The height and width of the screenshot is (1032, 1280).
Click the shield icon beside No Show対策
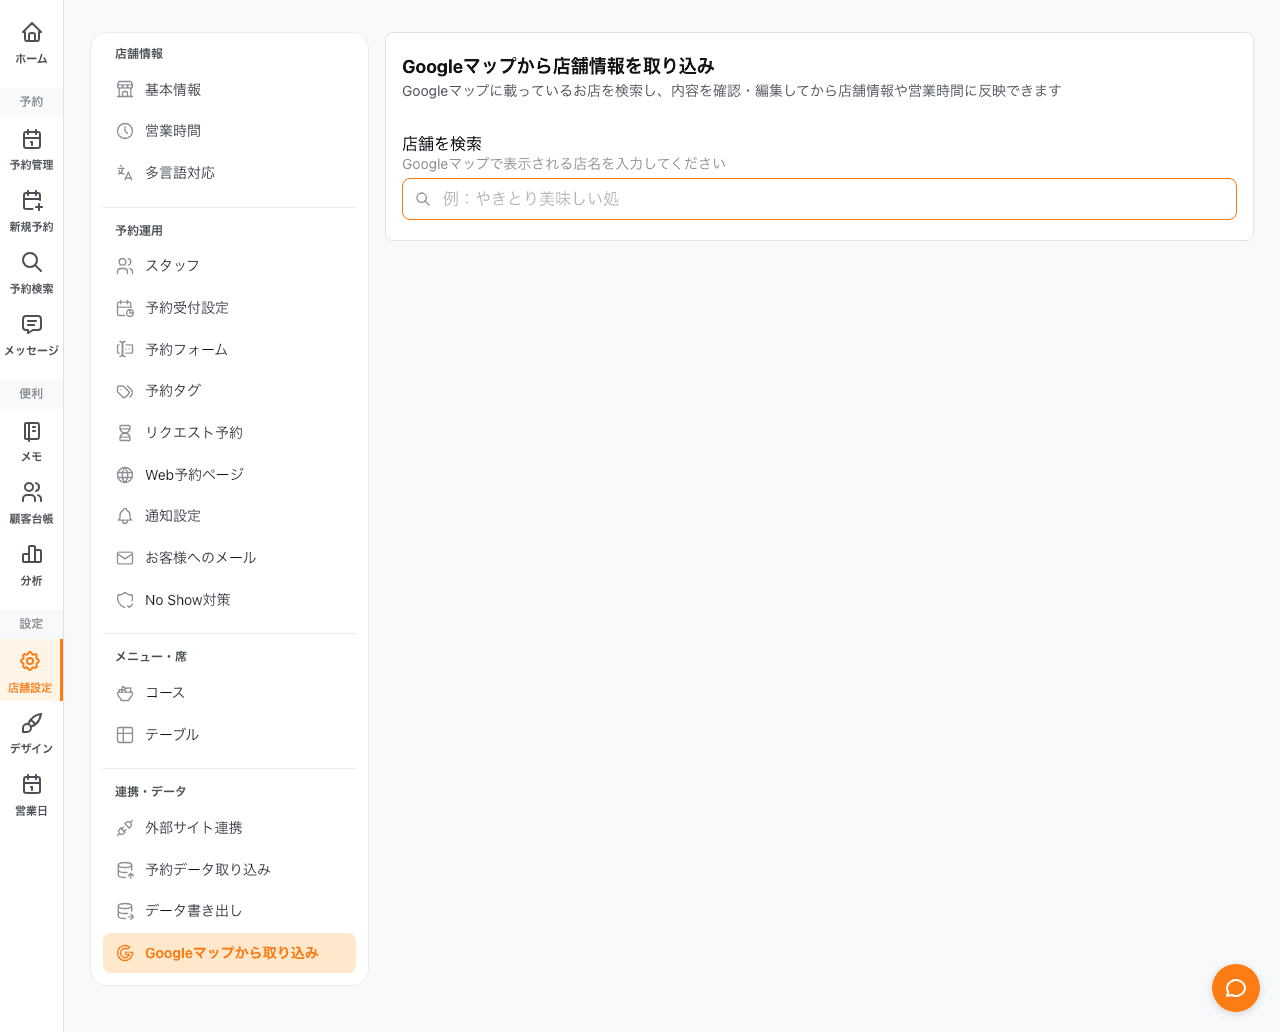(x=125, y=600)
